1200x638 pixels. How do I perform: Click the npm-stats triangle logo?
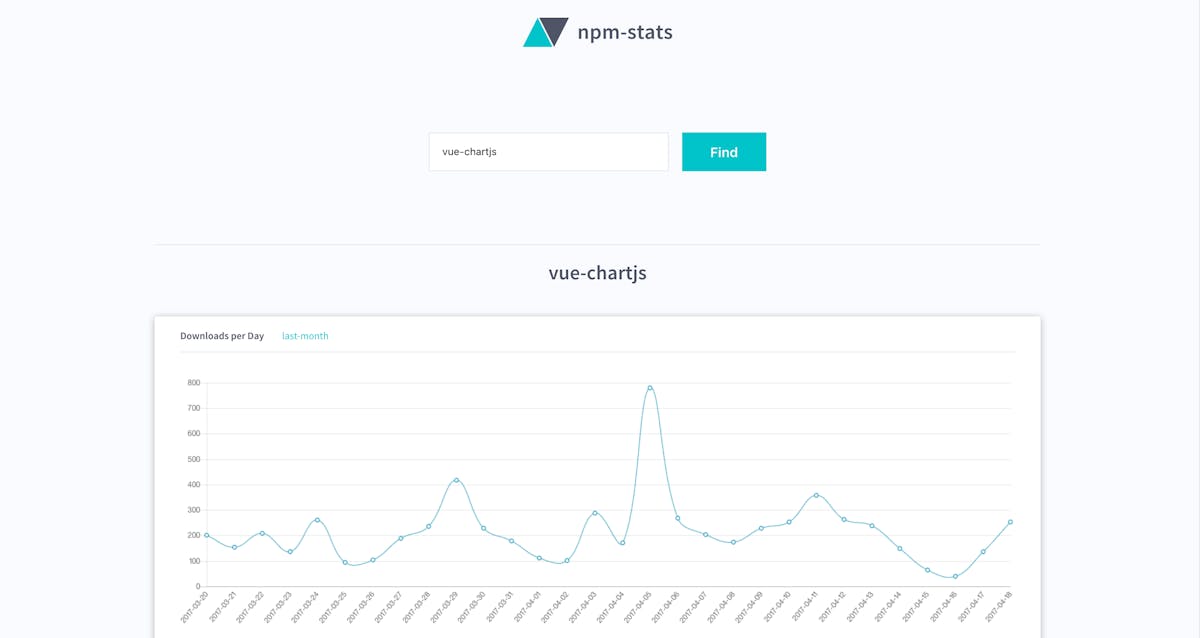pyautogui.click(x=544, y=32)
